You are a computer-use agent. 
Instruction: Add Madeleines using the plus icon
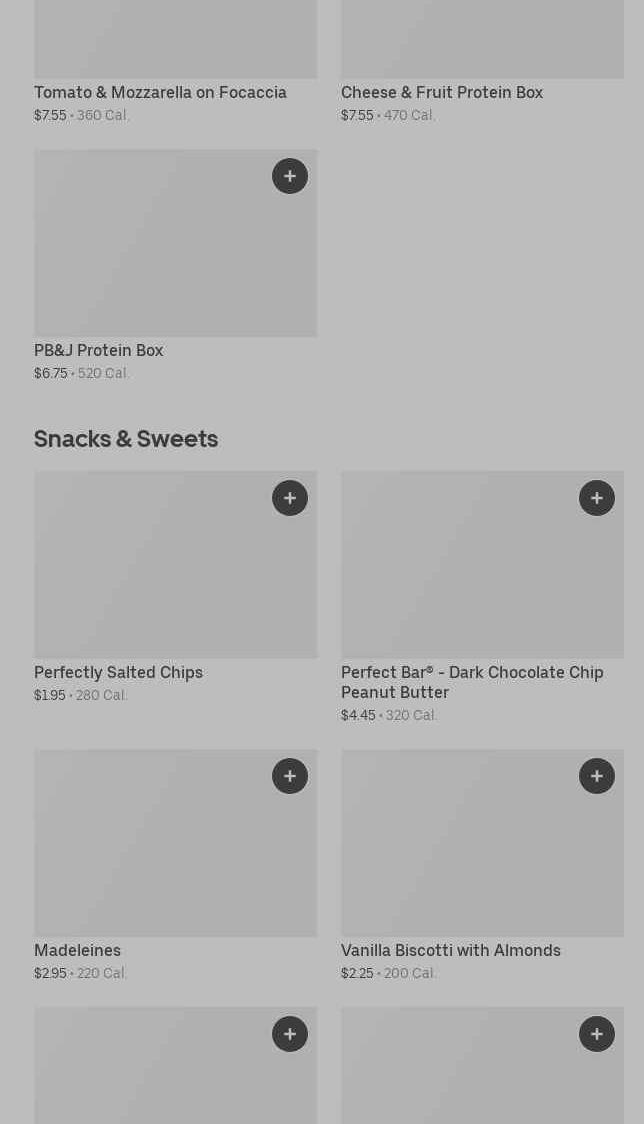point(290,776)
